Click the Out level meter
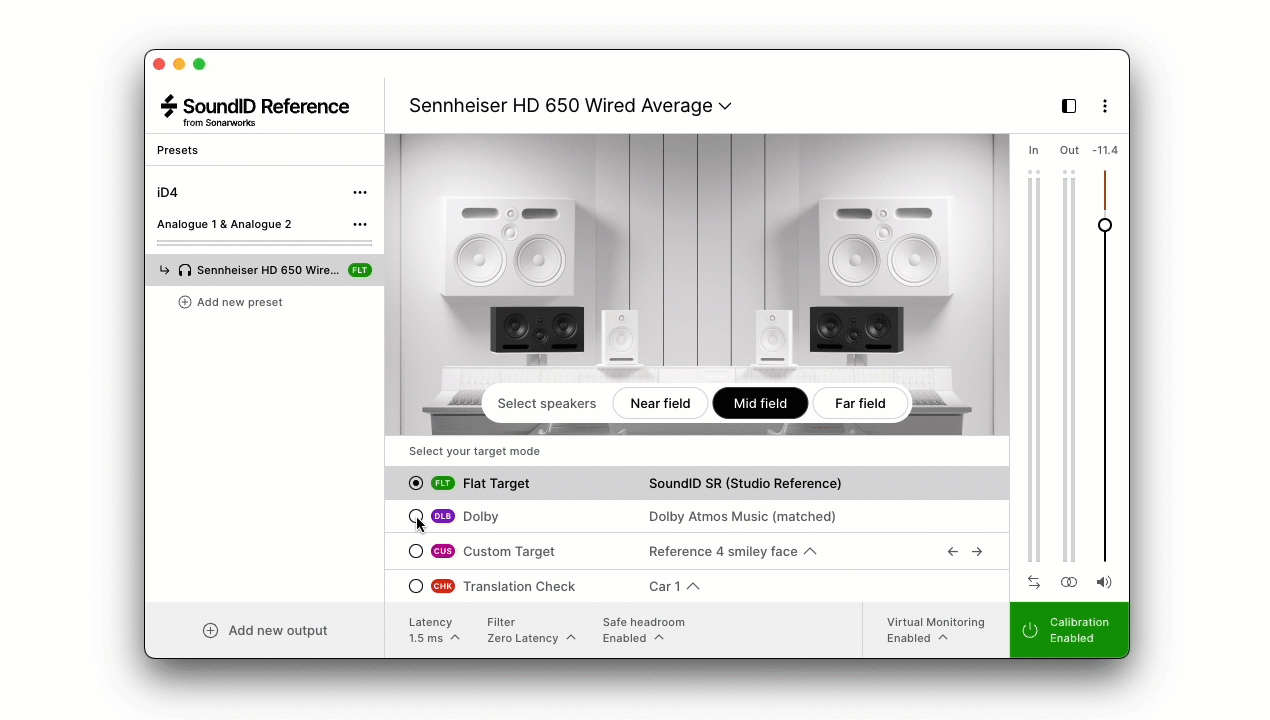Screen dimensions: 1270x720 (1069, 366)
